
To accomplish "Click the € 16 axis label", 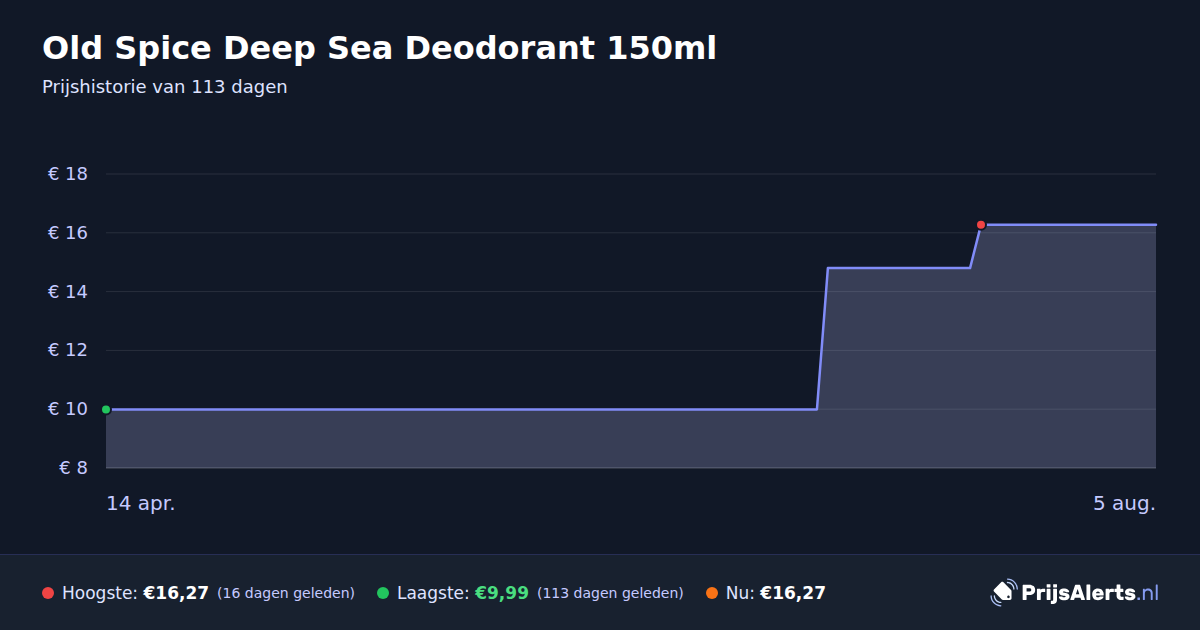I will click(68, 233).
